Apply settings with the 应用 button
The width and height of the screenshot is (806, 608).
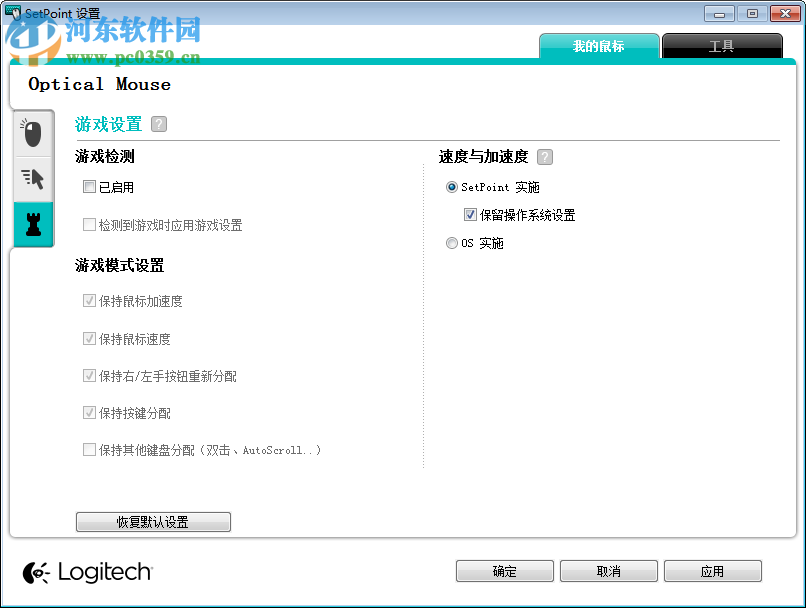click(x=713, y=571)
